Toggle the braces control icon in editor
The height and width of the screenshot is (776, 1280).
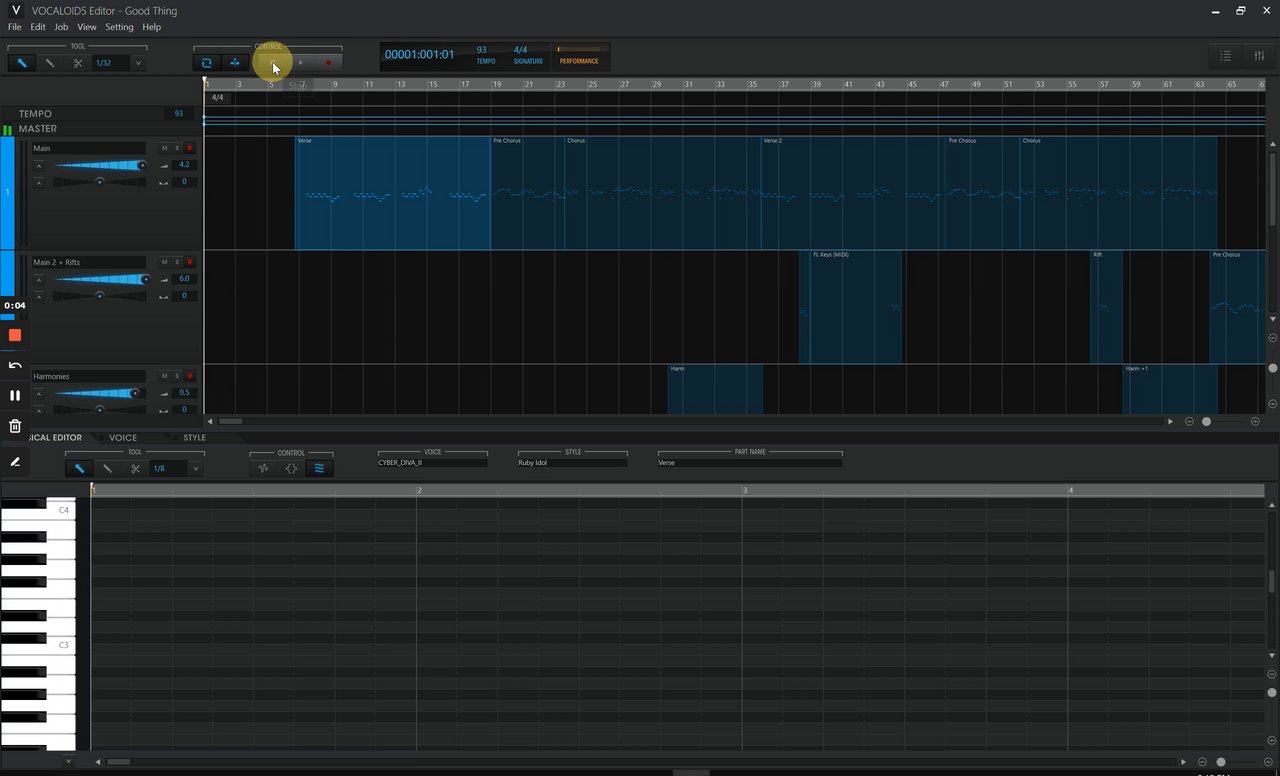(292, 468)
